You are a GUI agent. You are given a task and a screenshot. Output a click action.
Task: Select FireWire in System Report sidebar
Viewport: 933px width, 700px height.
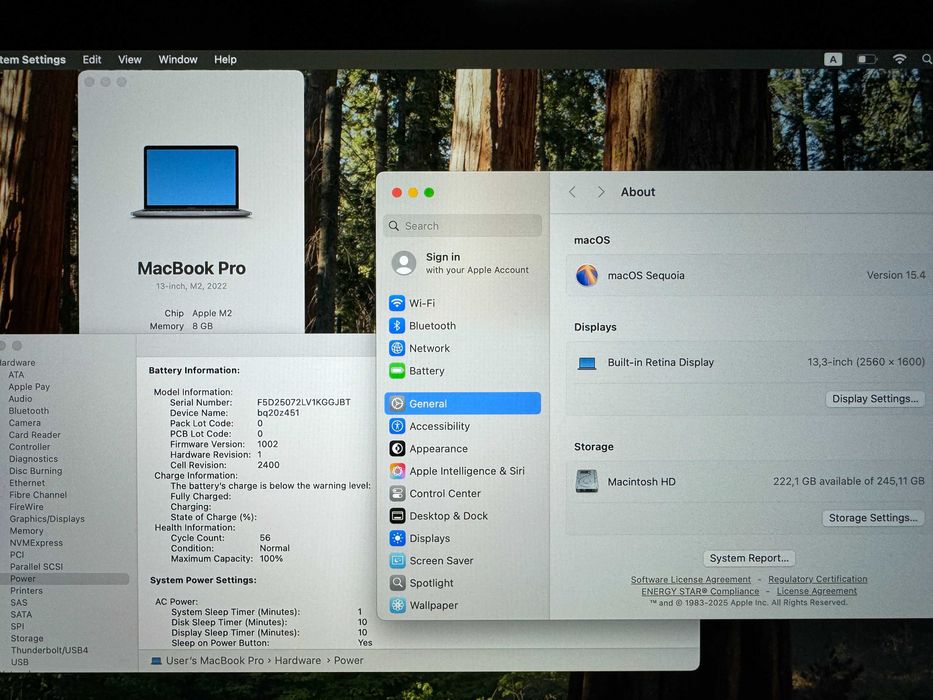(x=26, y=507)
